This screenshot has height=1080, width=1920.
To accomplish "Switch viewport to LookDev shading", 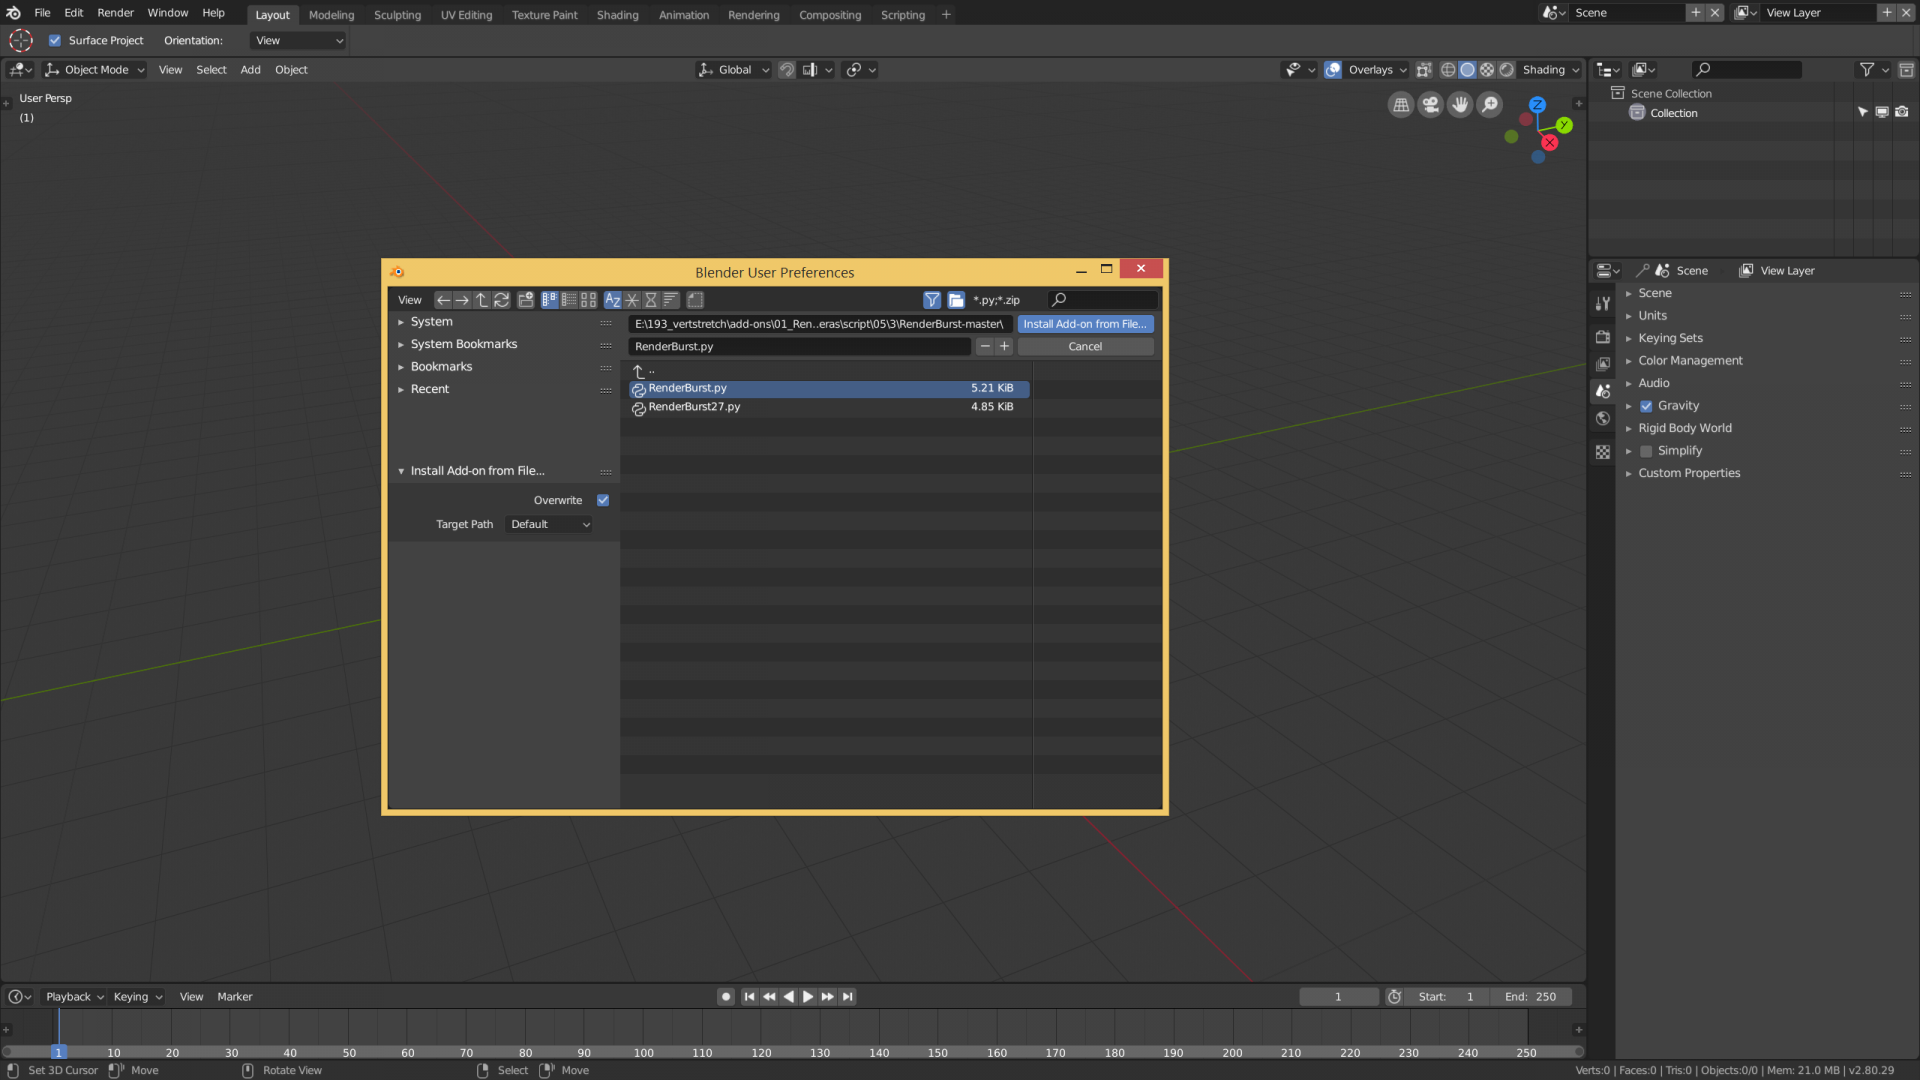I will [x=1487, y=70].
